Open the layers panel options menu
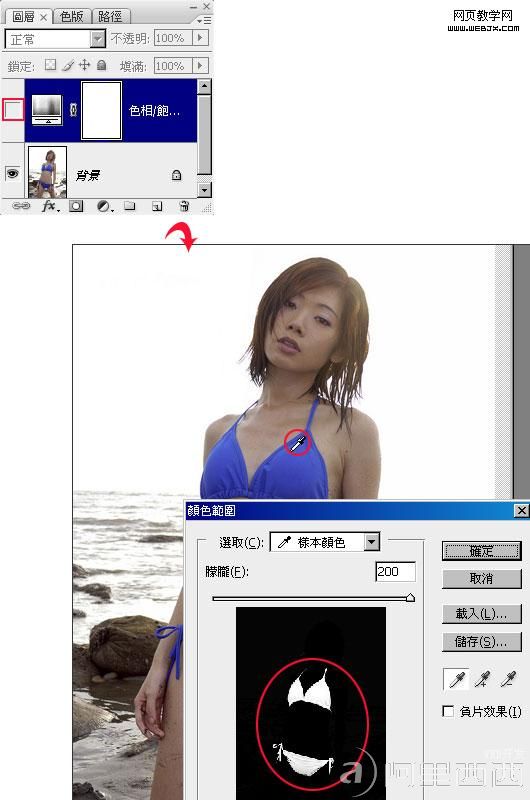The width and height of the screenshot is (530, 800). pos(204,20)
